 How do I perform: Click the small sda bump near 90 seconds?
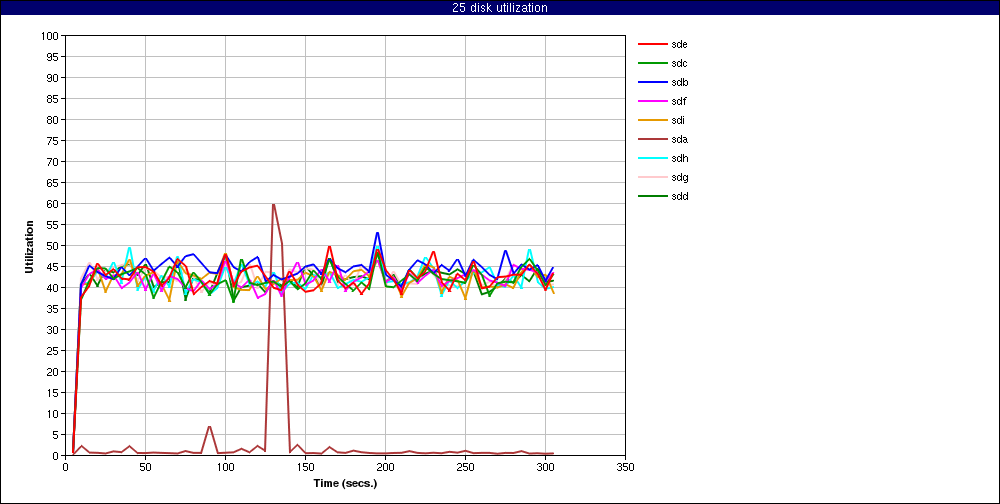pos(209,426)
